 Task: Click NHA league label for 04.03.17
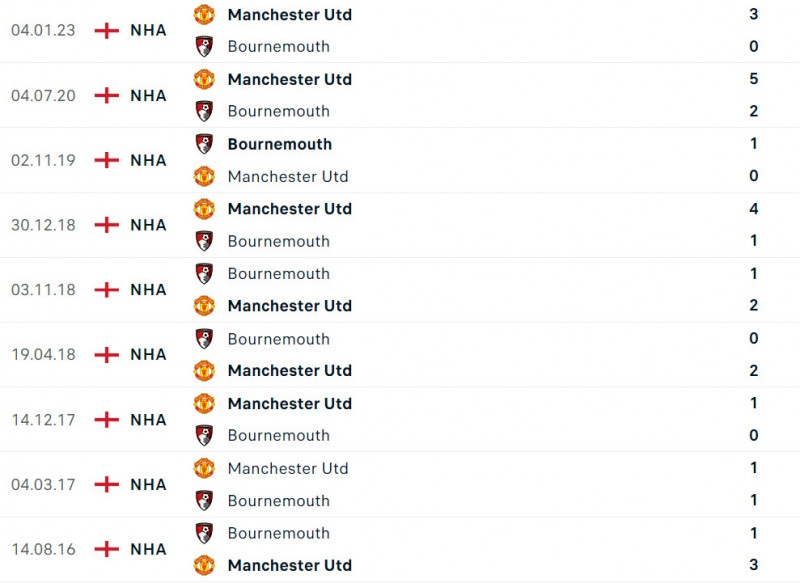click(x=148, y=484)
